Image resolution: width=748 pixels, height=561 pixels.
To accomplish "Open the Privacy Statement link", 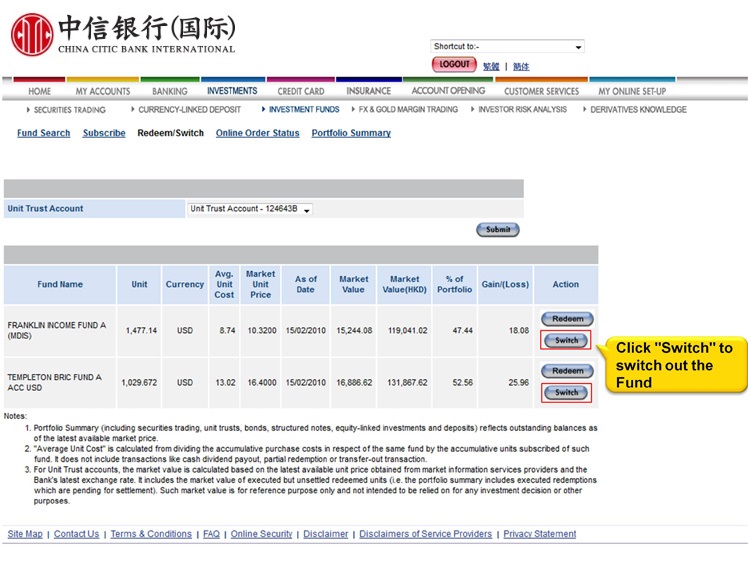I will point(540,534).
